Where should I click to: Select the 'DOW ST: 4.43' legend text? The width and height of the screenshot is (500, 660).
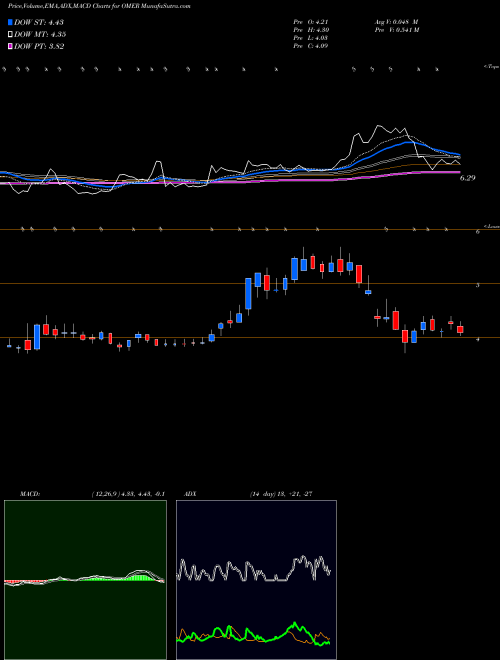tap(39, 22)
